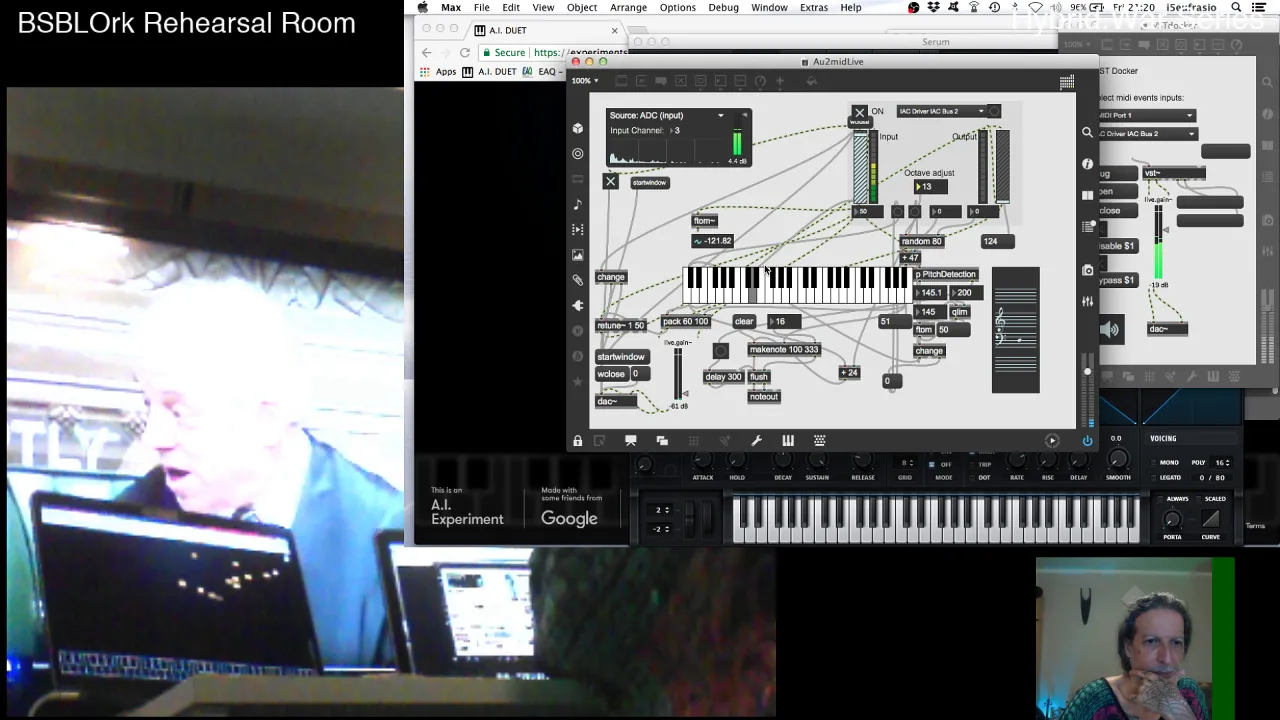The width and height of the screenshot is (1280, 720).
Task: Click the round button next to IAC dropdown
Action: click(993, 111)
